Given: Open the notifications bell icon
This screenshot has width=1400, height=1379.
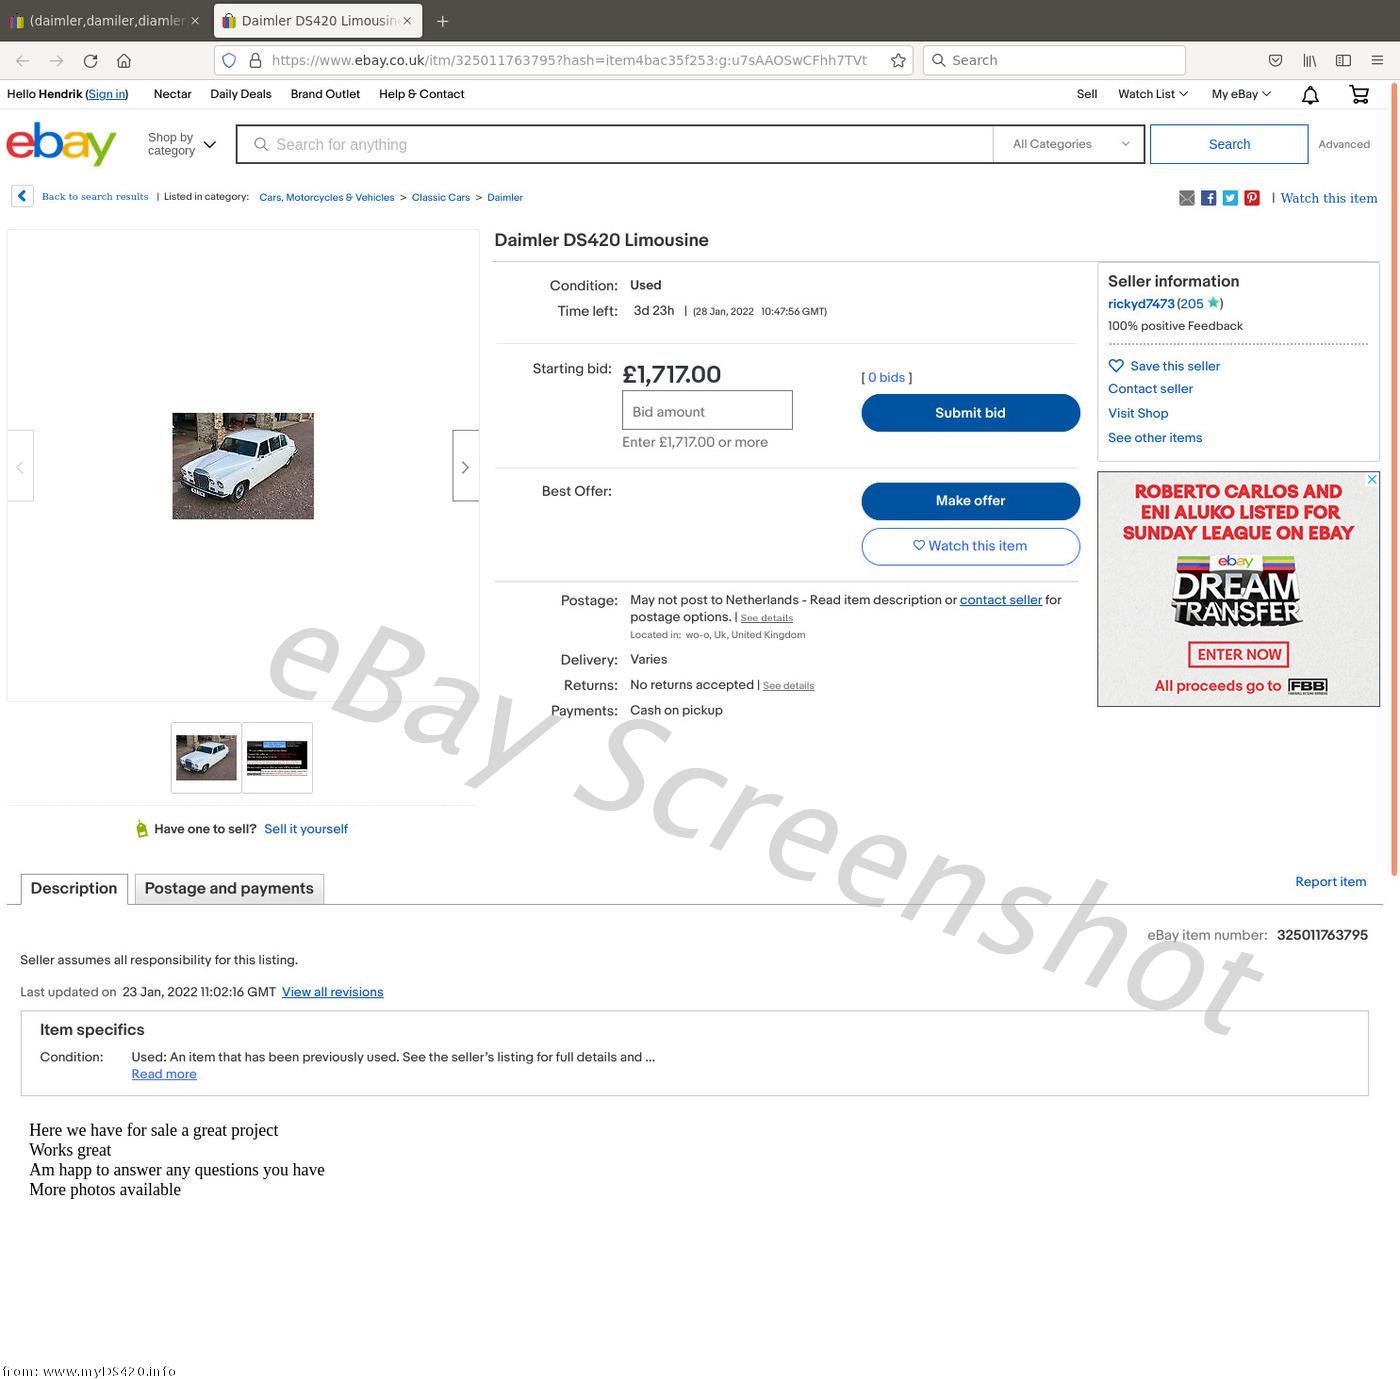Looking at the screenshot, I should pyautogui.click(x=1310, y=95).
